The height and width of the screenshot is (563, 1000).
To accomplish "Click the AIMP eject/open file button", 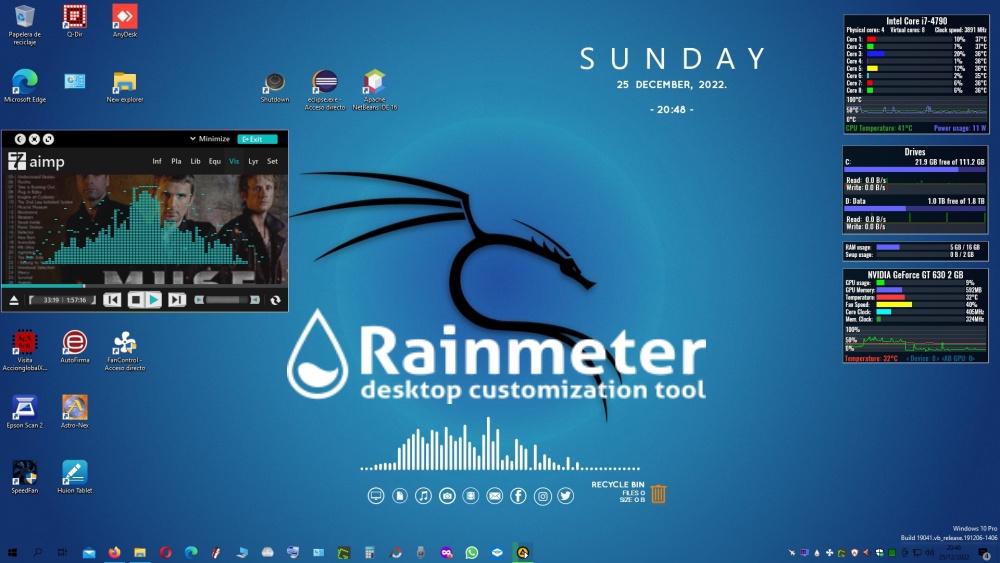I will (x=13, y=300).
